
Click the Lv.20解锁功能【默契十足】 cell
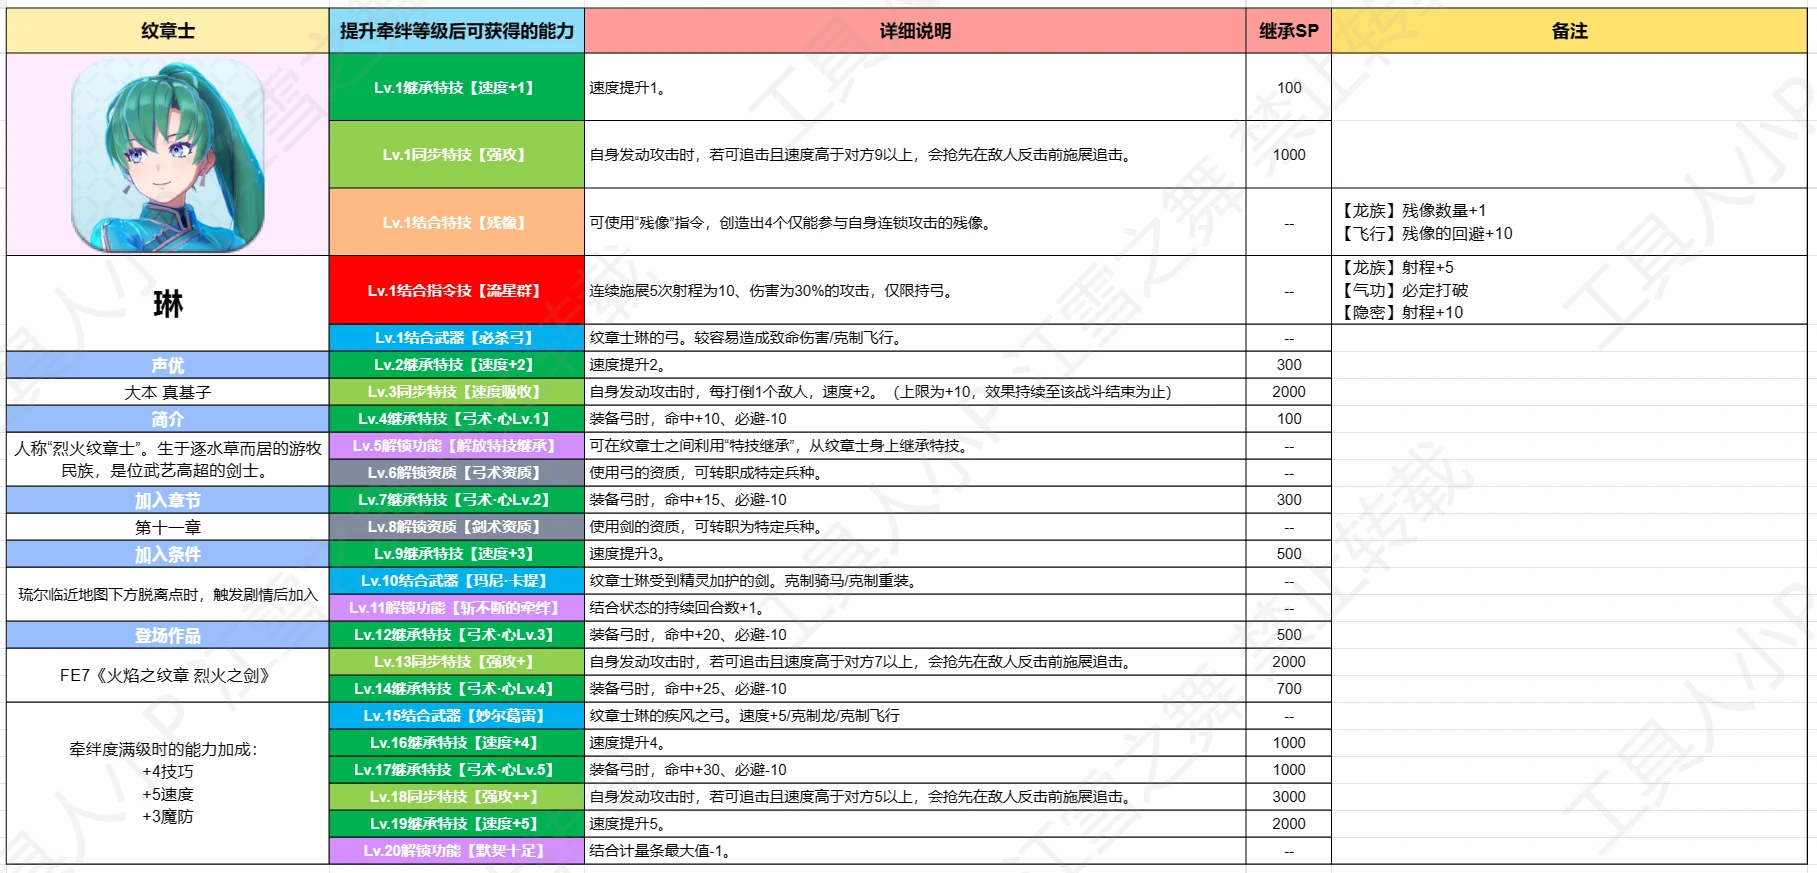pyautogui.click(x=457, y=851)
